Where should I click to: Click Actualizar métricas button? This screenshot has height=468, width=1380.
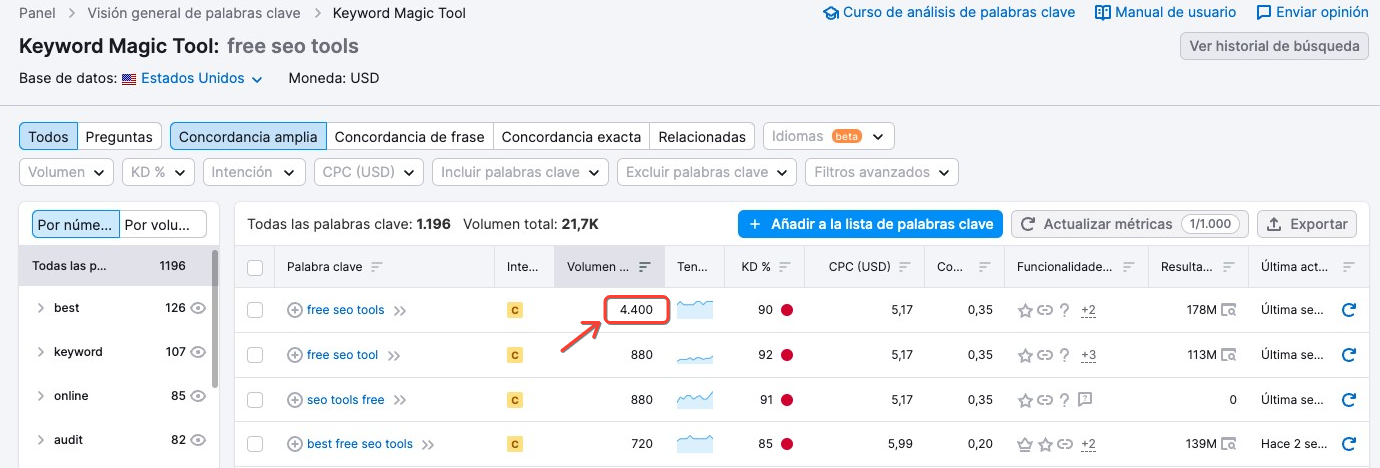click(1129, 224)
